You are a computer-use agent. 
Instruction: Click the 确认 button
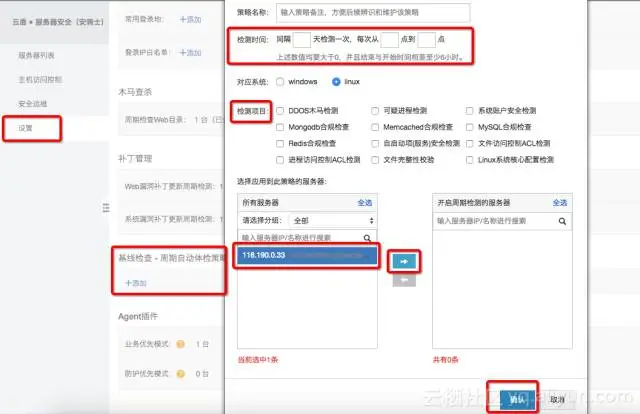pos(517,399)
